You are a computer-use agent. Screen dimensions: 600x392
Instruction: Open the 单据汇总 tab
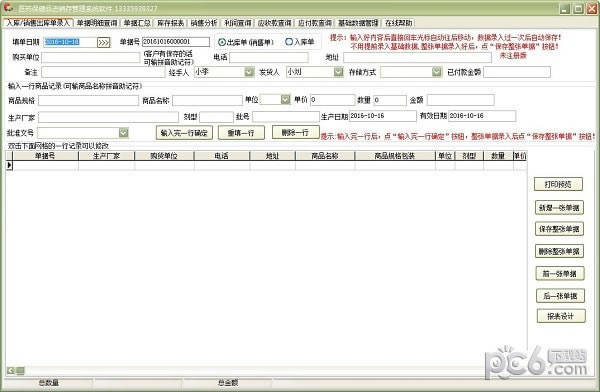[137, 23]
